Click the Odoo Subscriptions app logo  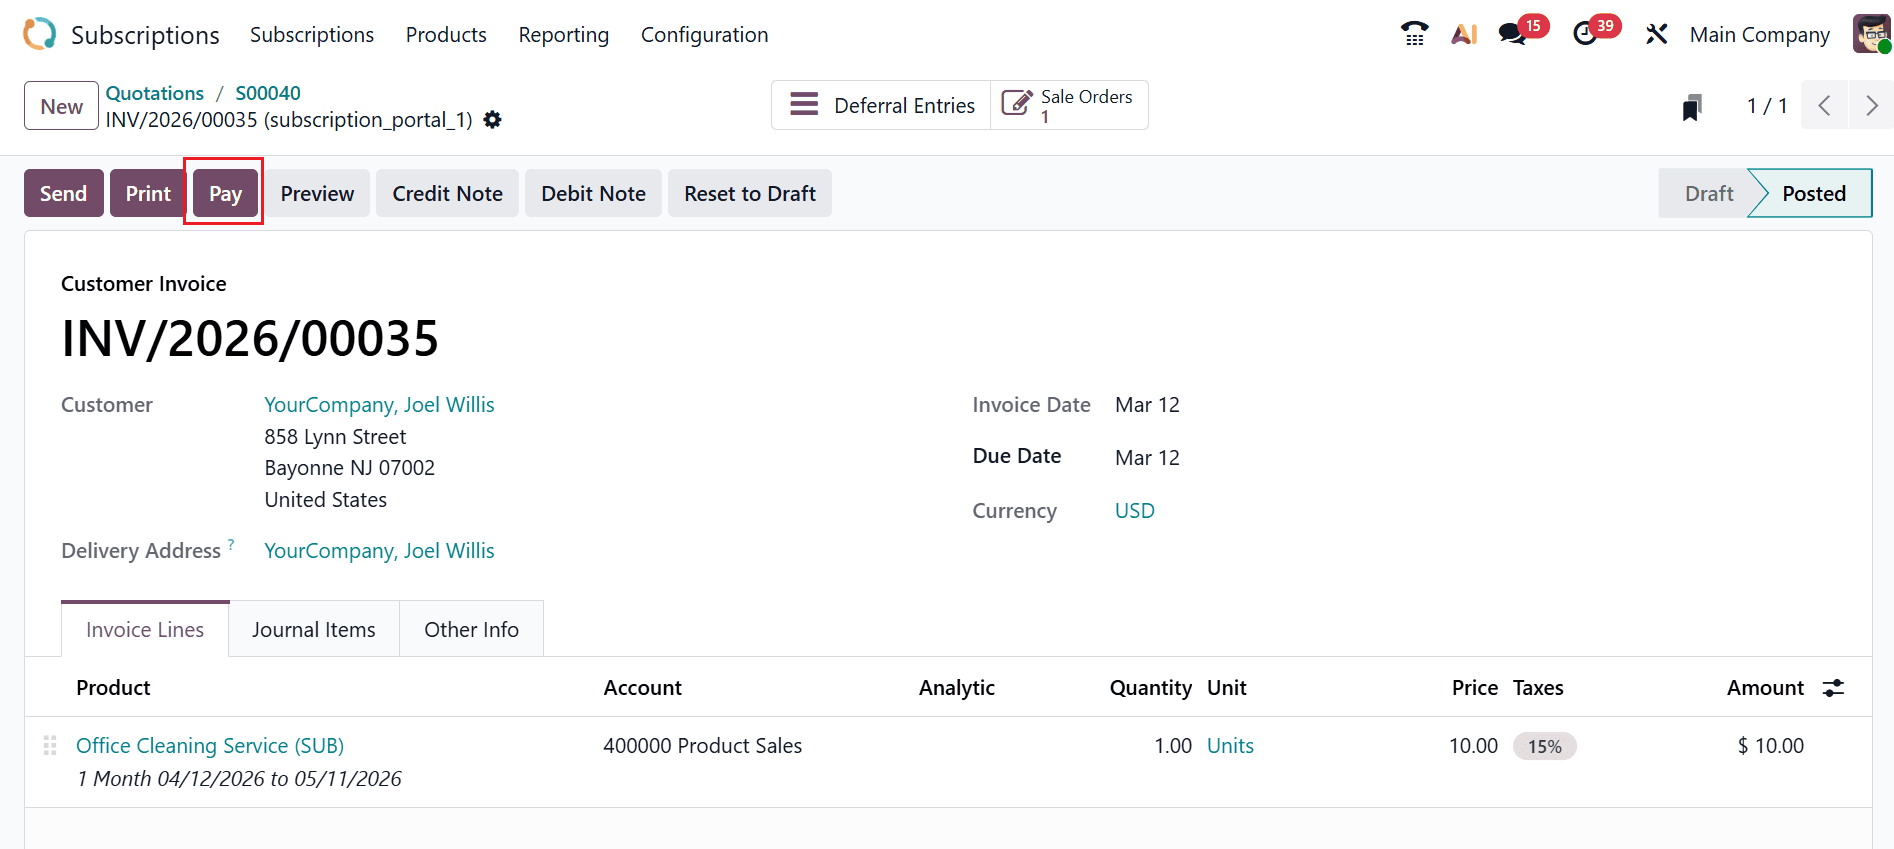(x=40, y=34)
